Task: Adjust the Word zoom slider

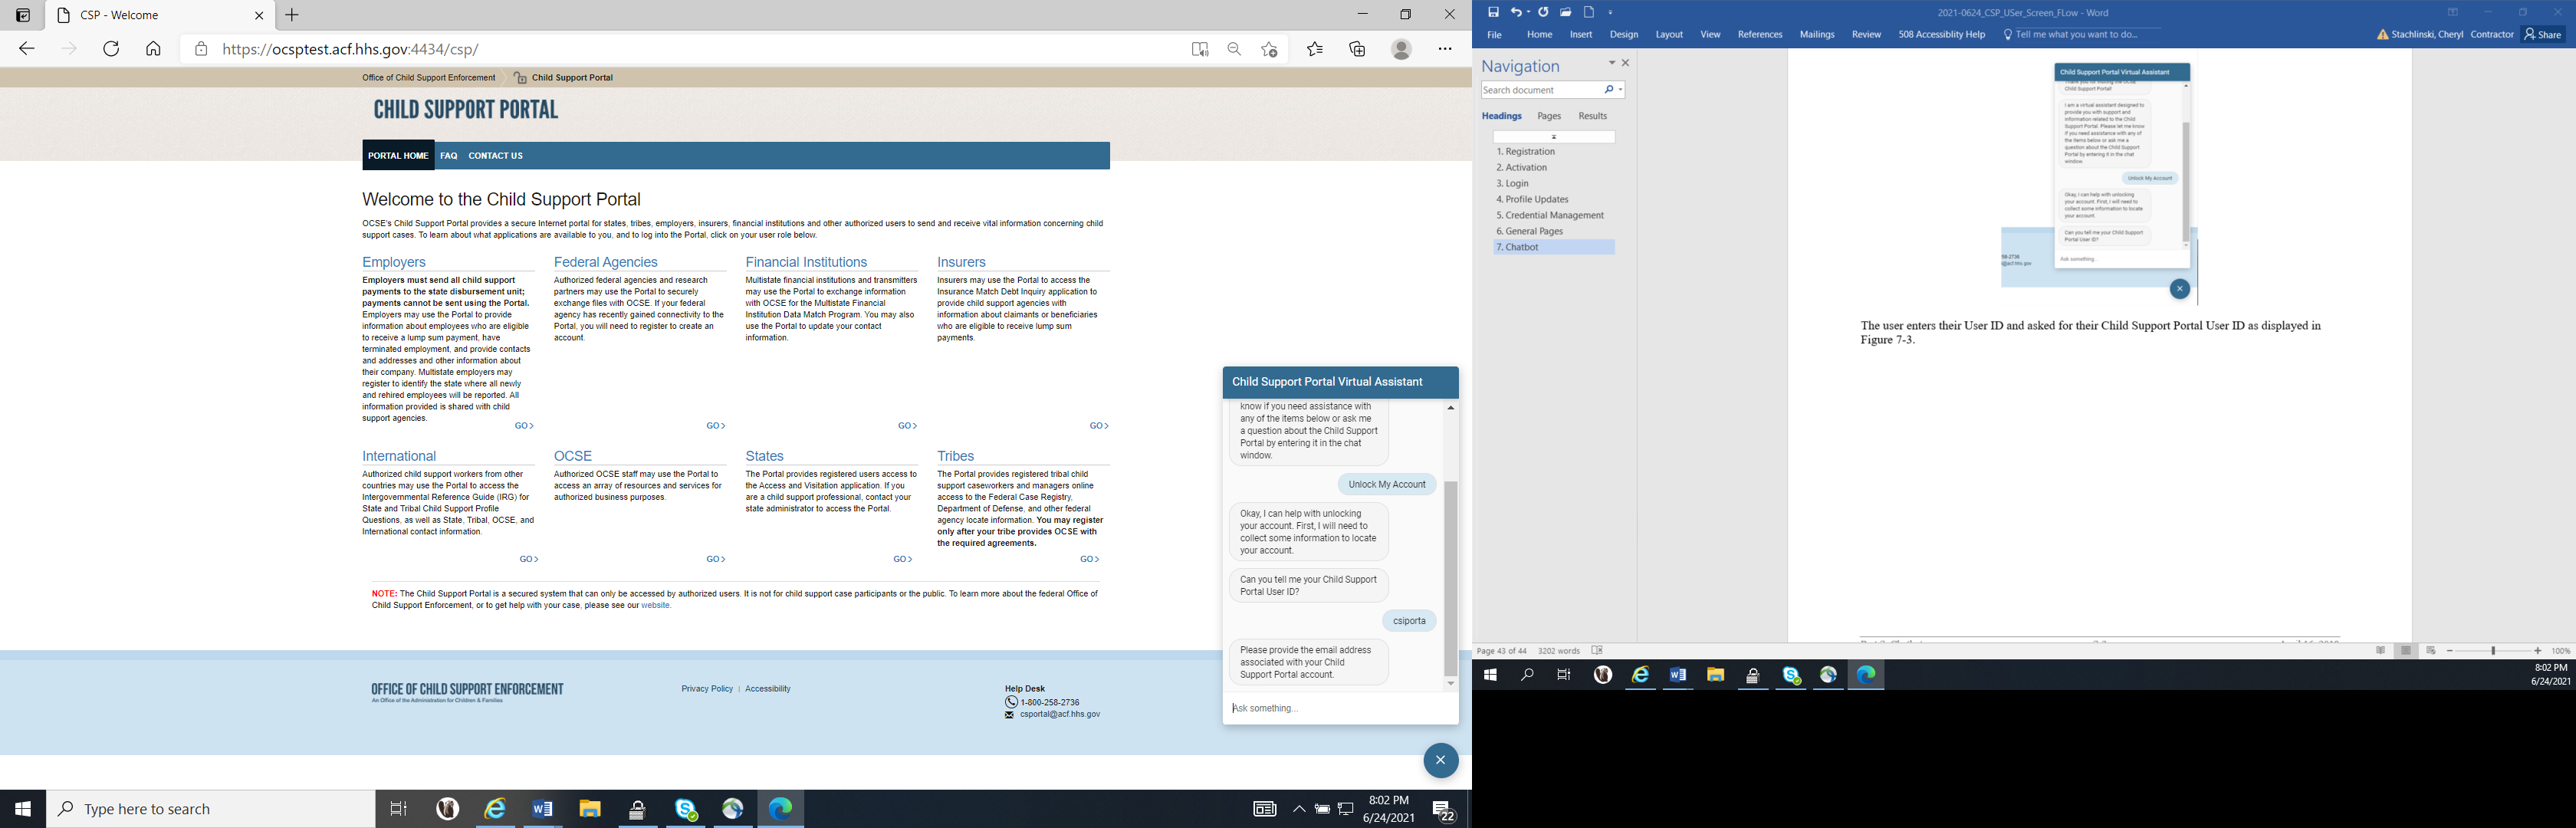Action: tap(2493, 651)
